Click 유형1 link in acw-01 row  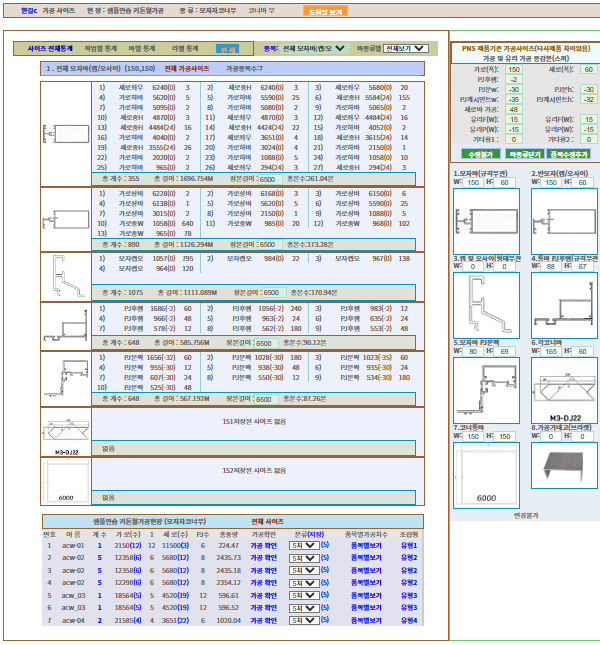(409, 545)
